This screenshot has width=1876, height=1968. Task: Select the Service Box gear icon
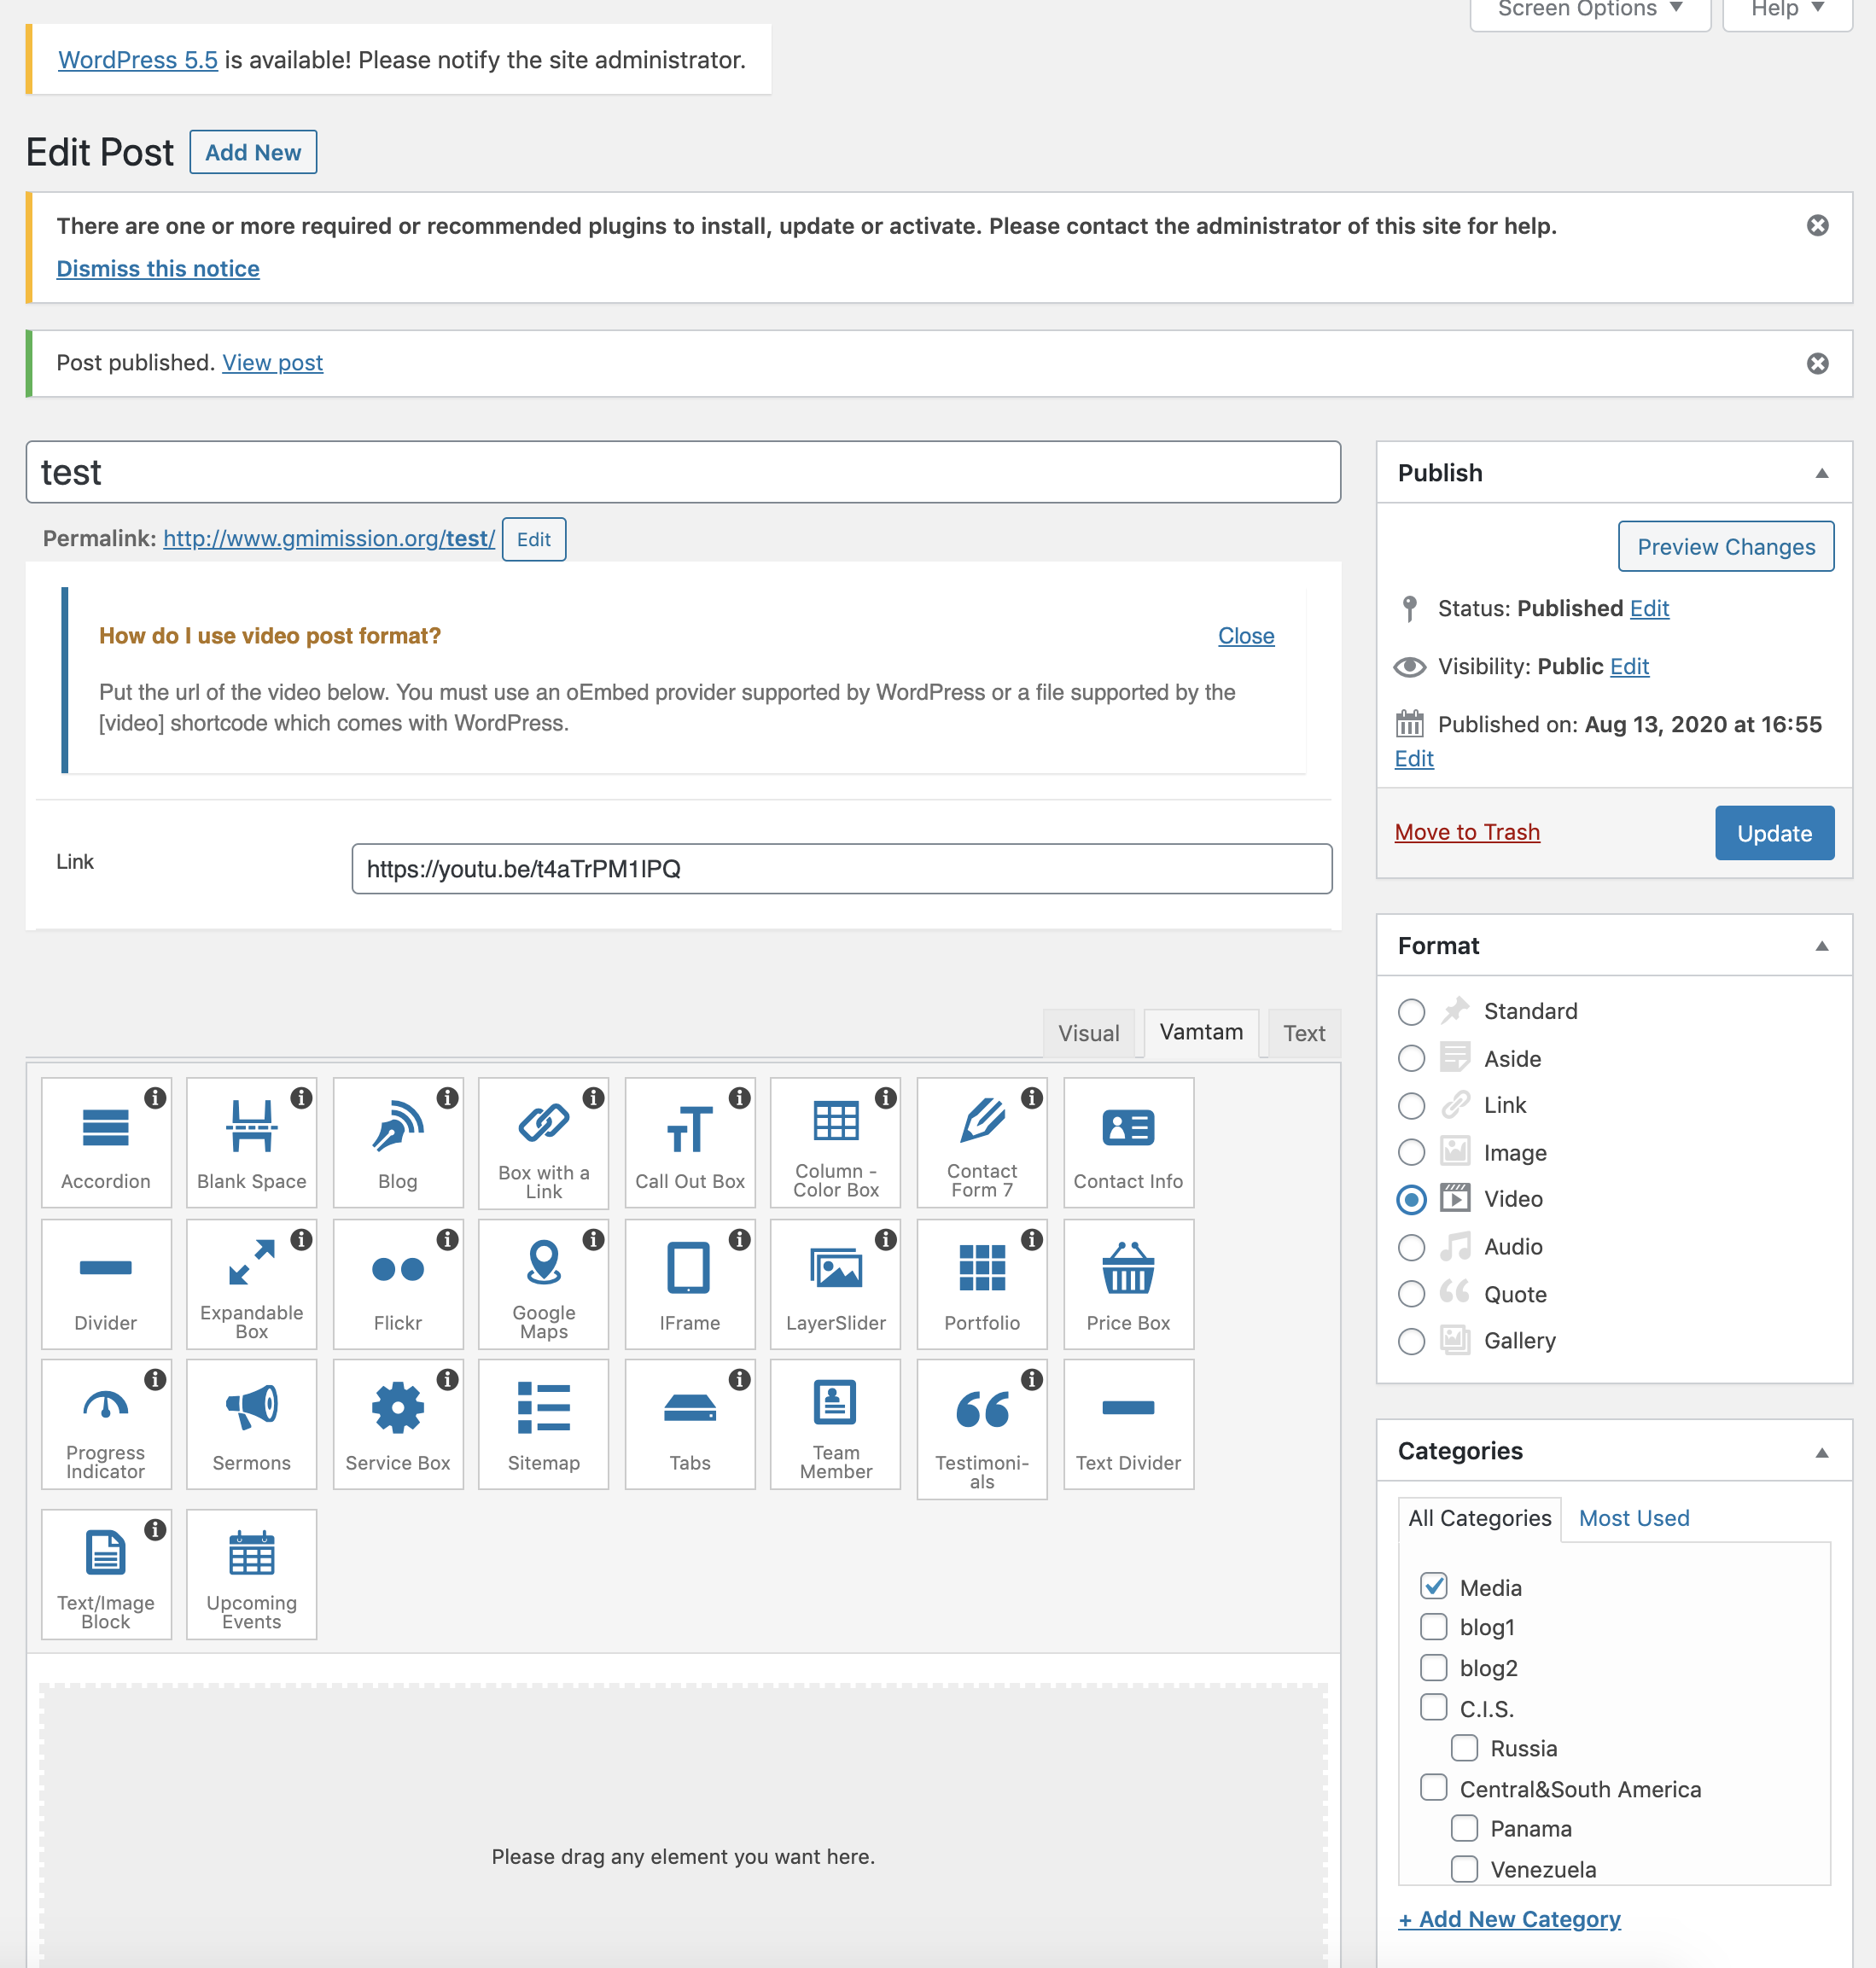point(397,1407)
